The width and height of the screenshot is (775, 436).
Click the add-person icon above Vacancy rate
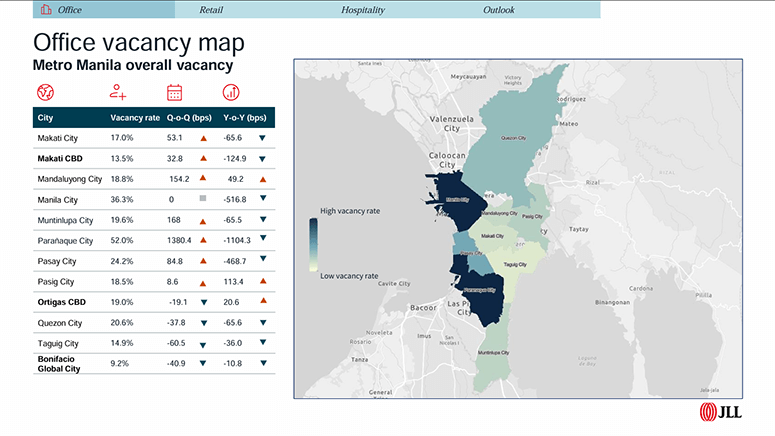coord(119,93)
